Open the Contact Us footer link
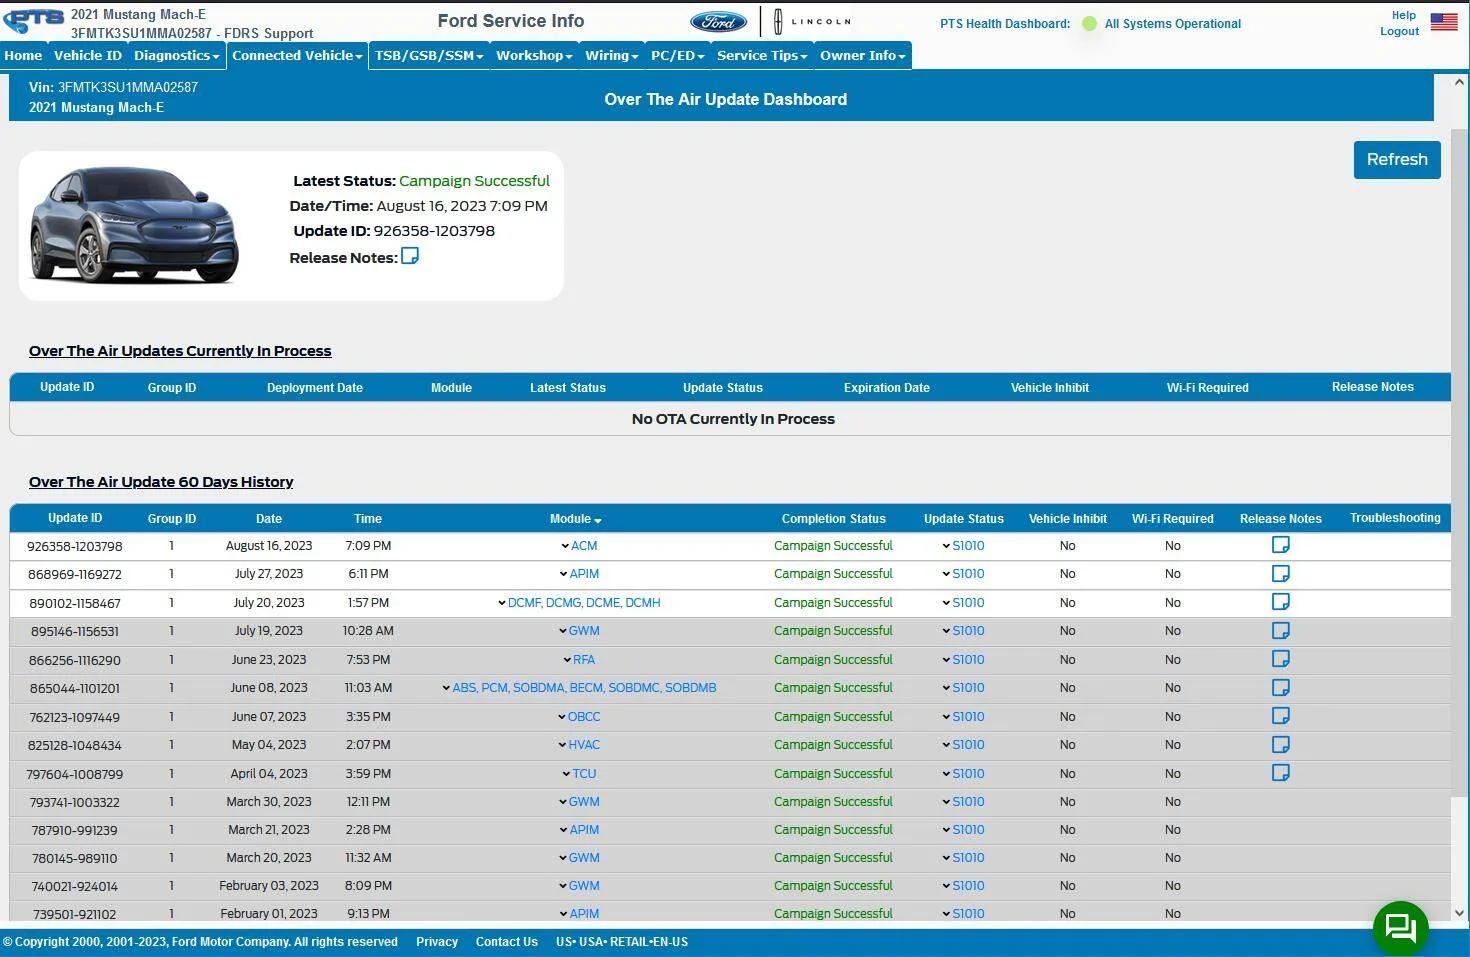Viewport: 1470px width, 957px height. click(507, 942)
